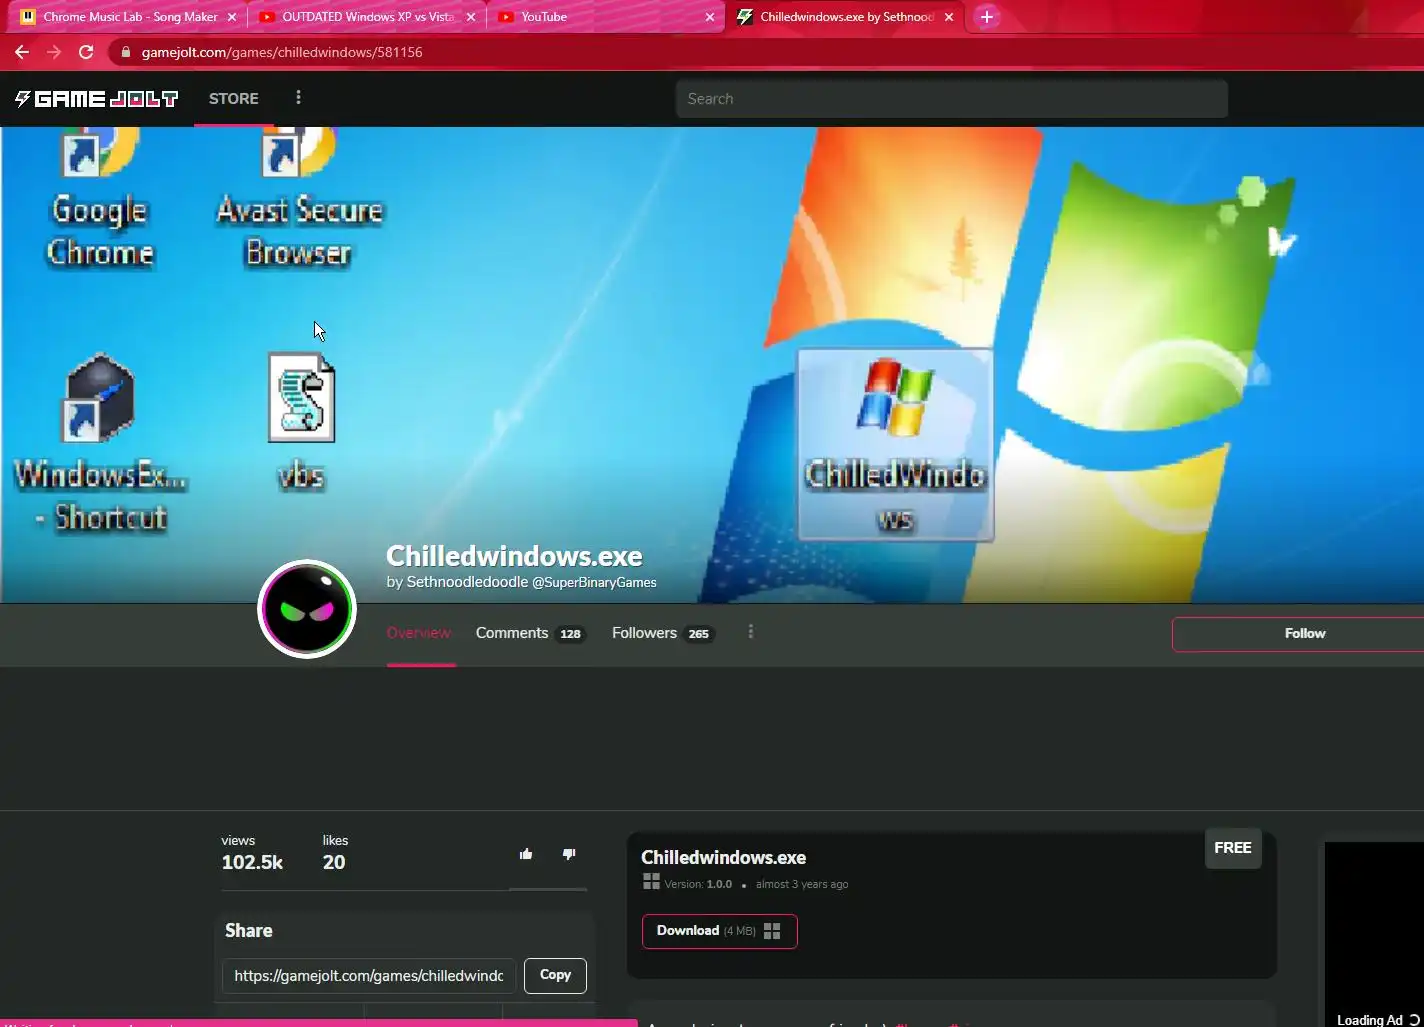This screenshot has height=1027, width=1424.
Task: Close the Chilledwindows.exe tab
Action: point(949,17)
